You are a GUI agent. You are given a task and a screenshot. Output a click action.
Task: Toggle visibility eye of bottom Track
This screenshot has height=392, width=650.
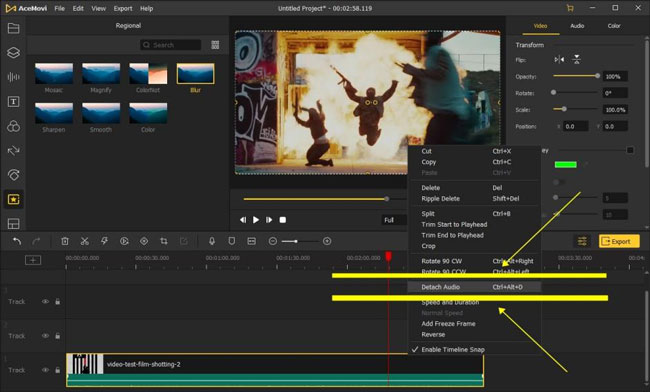click(x=45, y=370)
